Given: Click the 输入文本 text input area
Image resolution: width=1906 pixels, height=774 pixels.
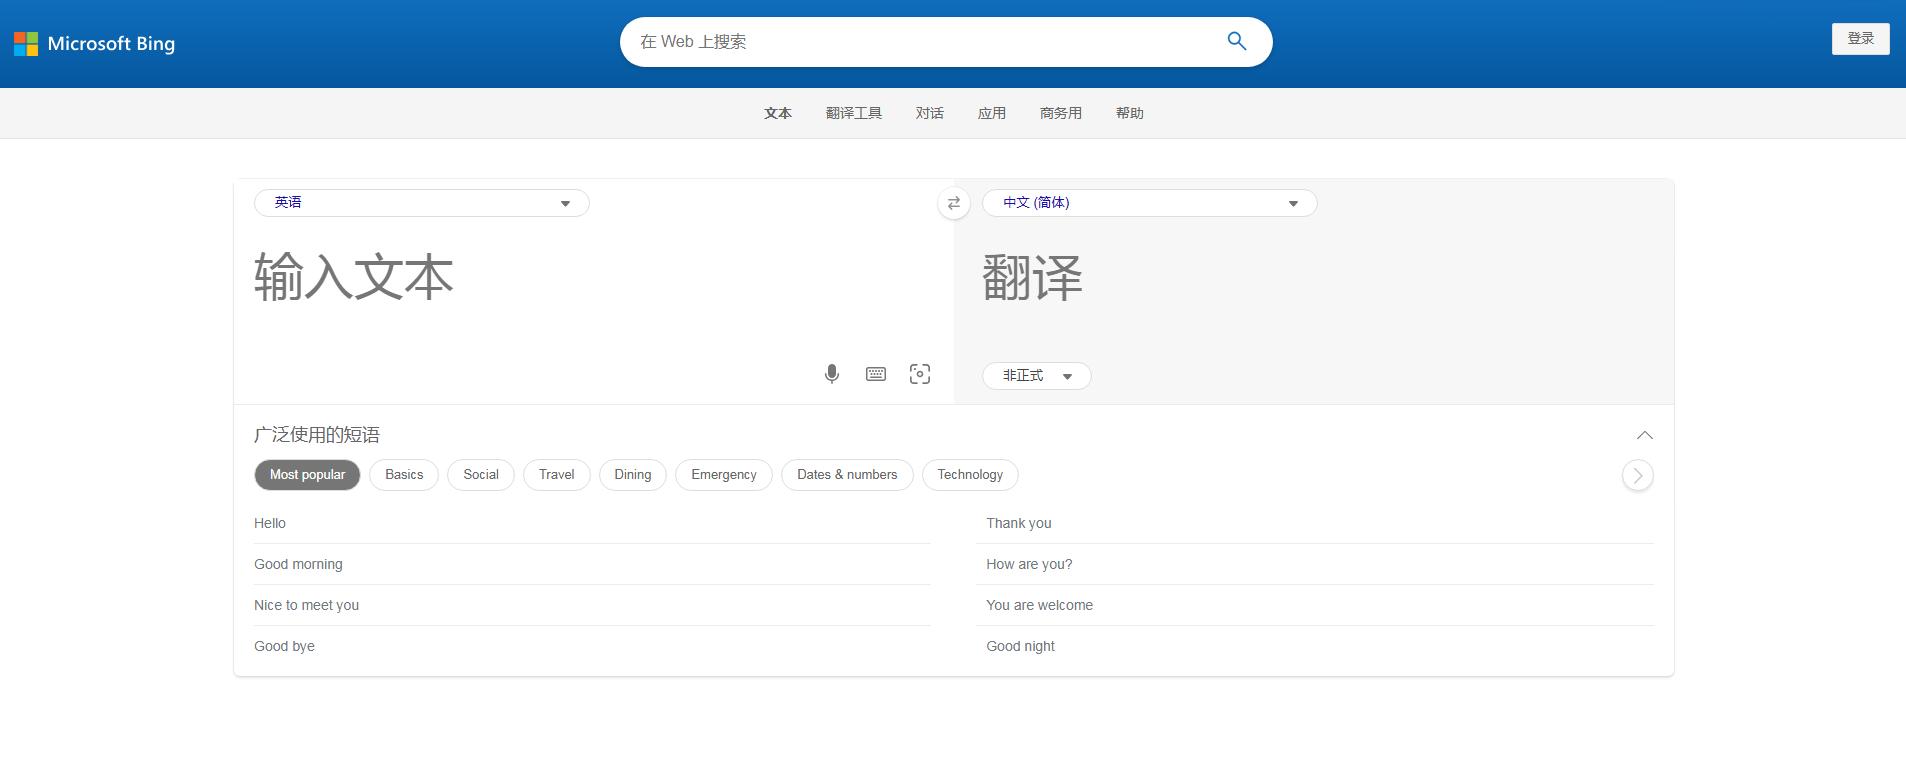Looking at the screenshot, I should 594,290.
